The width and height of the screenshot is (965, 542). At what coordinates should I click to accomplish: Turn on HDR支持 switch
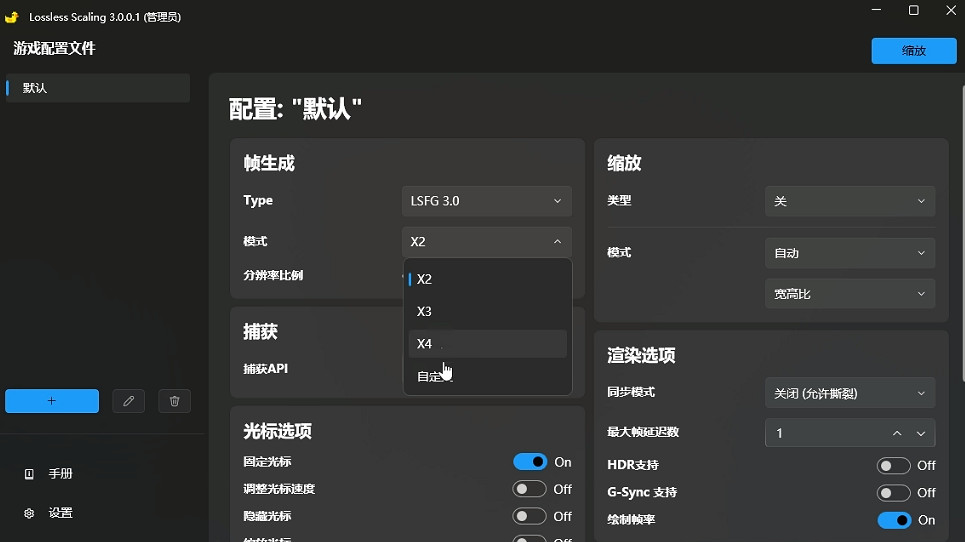tap(894, 466)
